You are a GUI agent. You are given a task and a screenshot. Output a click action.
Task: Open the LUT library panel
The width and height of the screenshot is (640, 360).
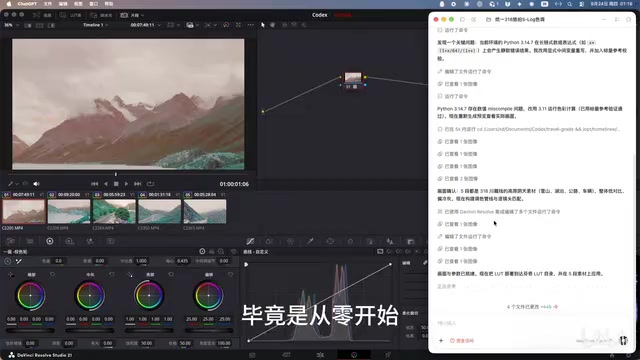coord(70,15)
